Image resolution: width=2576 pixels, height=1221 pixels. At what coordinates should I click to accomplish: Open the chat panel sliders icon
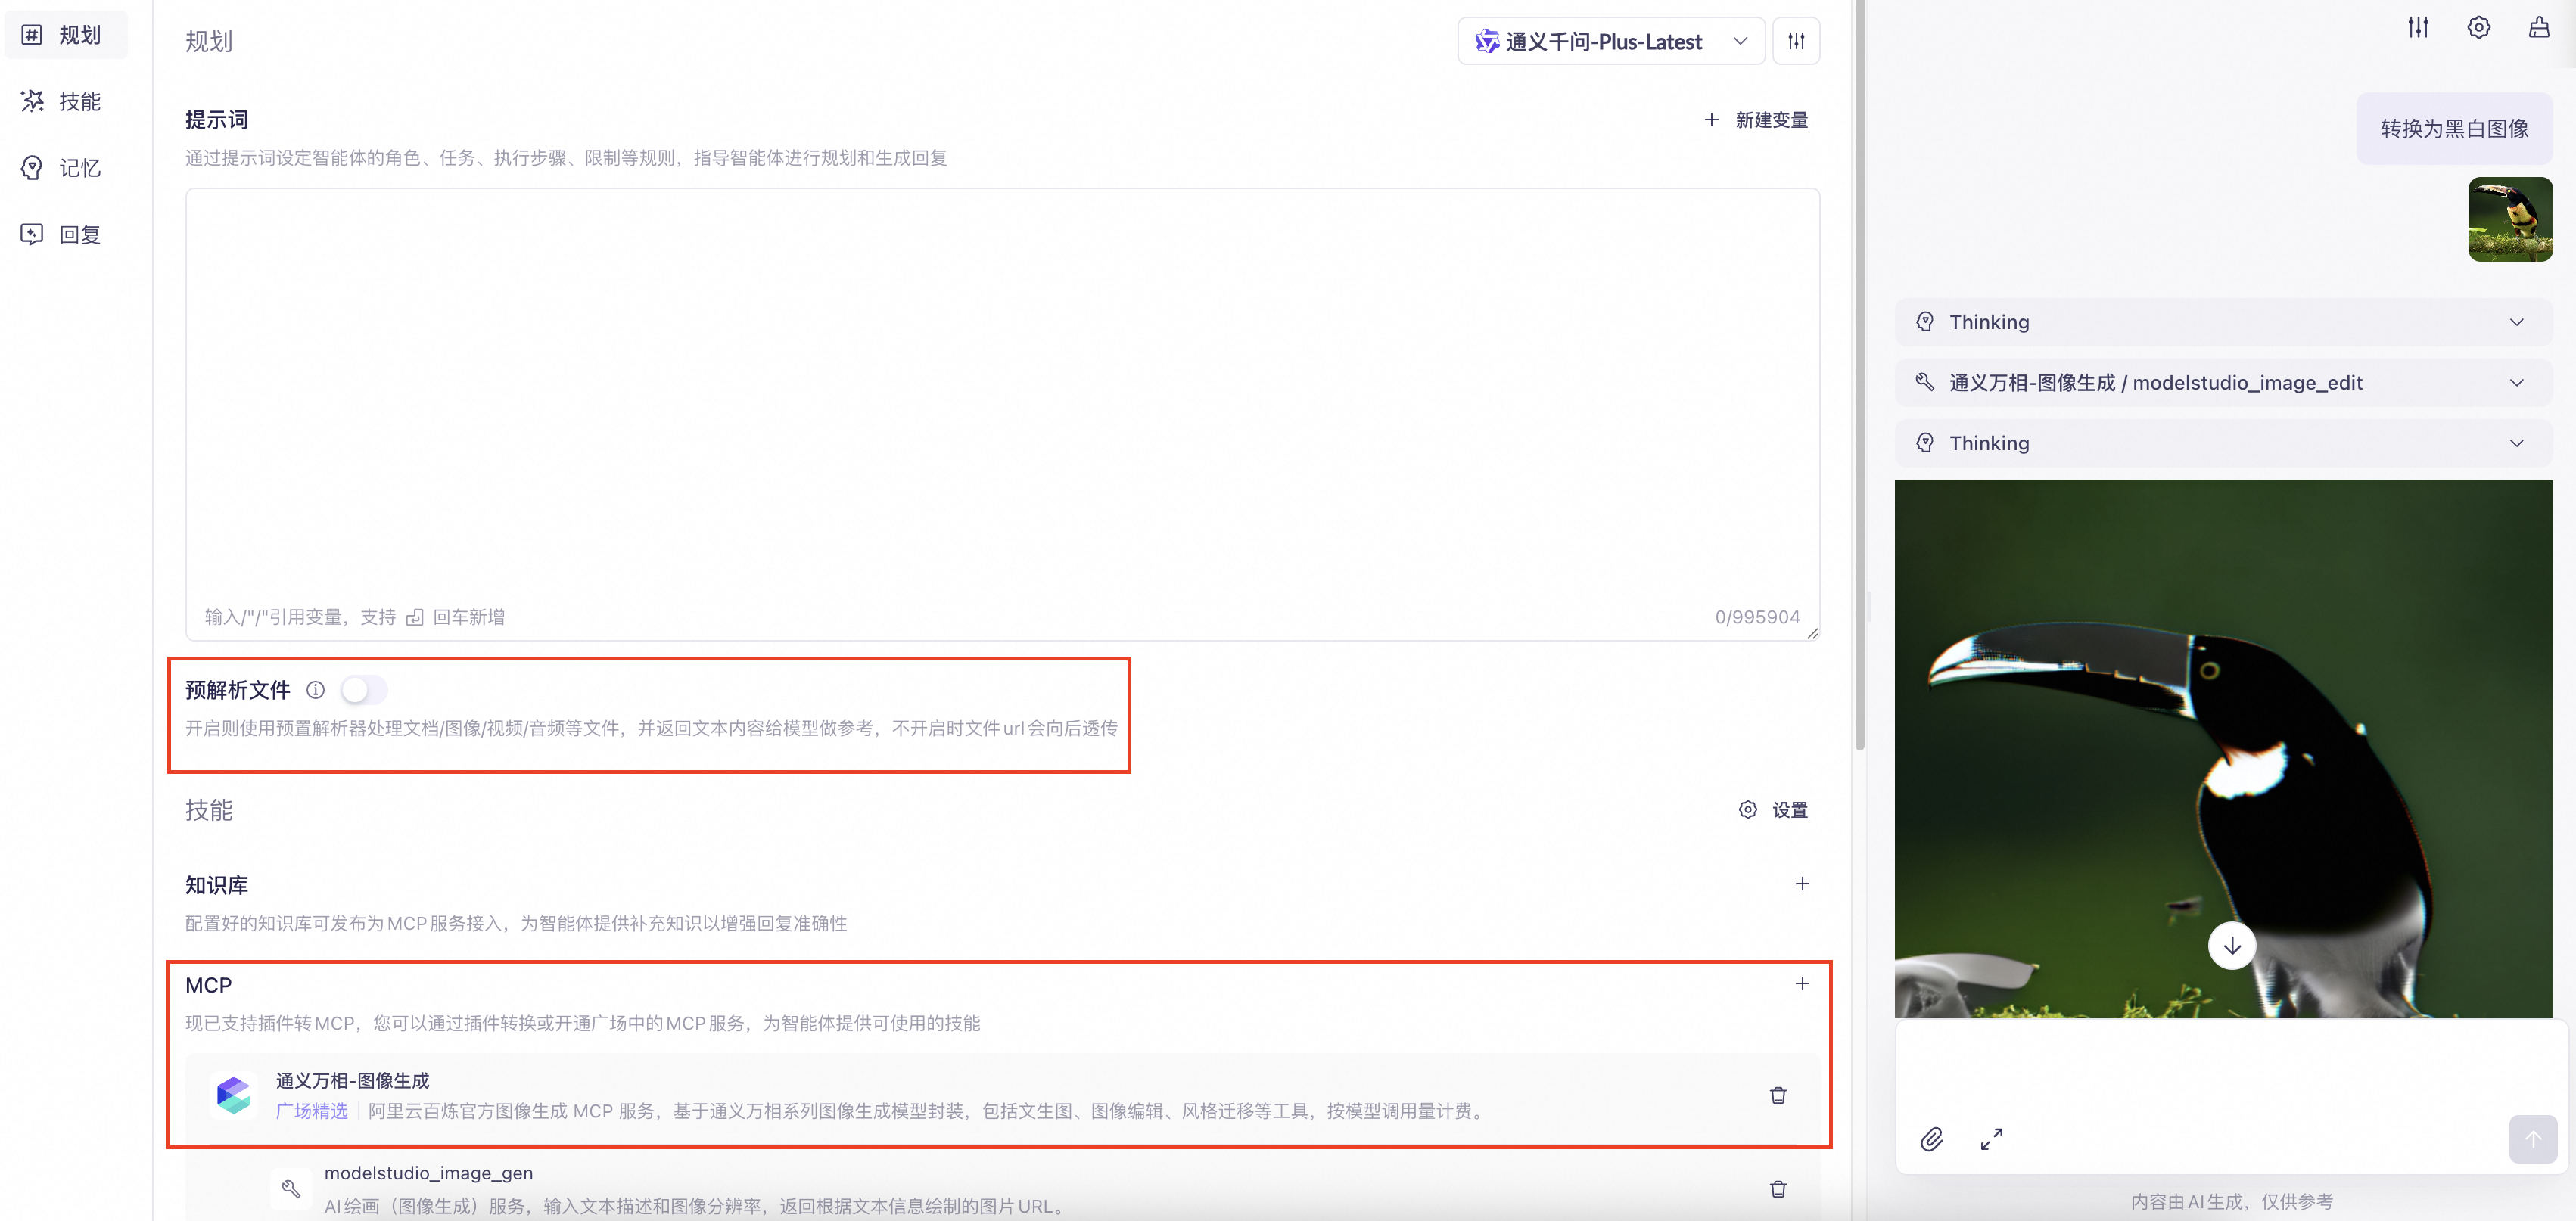2418,27
